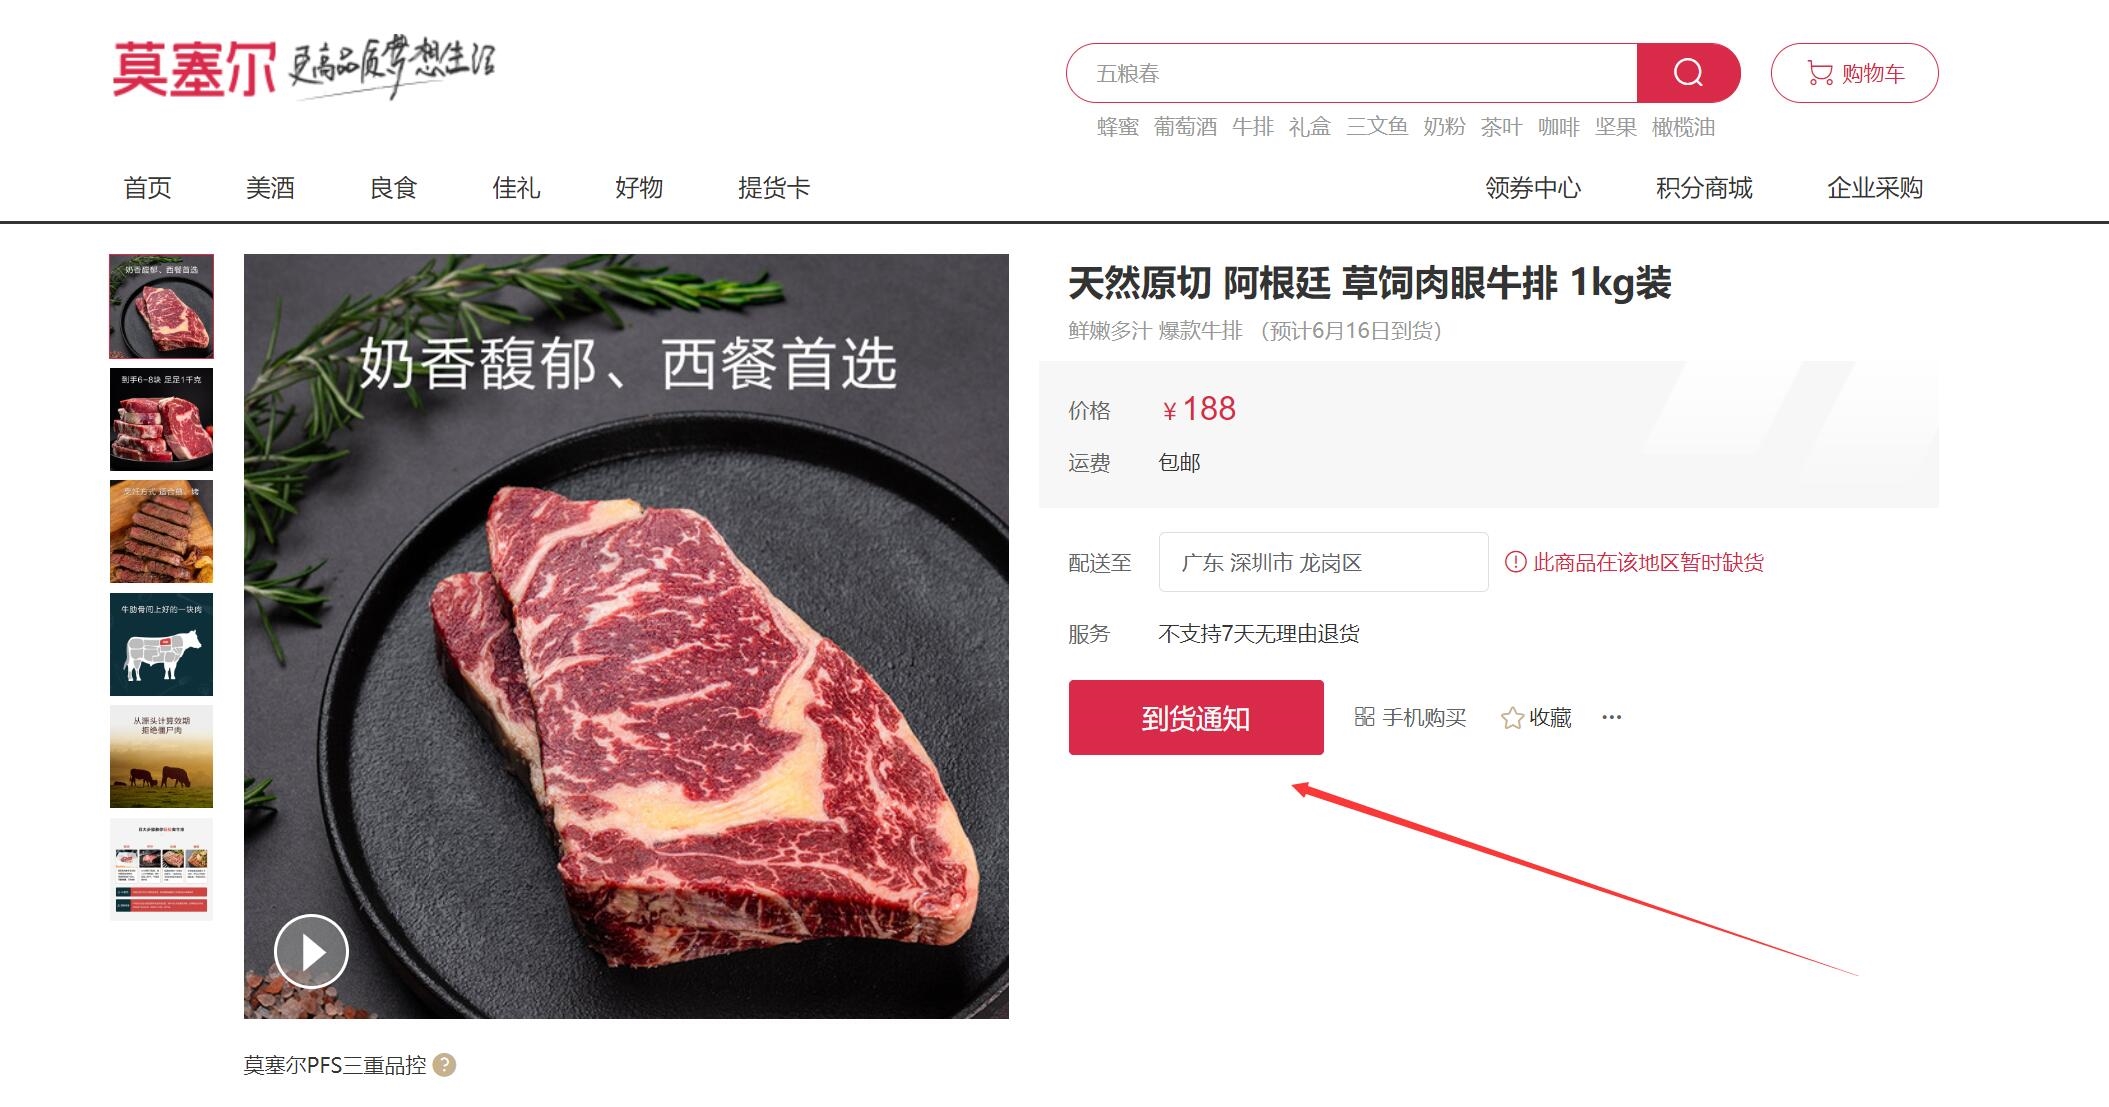
Task: Click the question mark beside PFS三重品控
Action: [x=445, y=1065]
